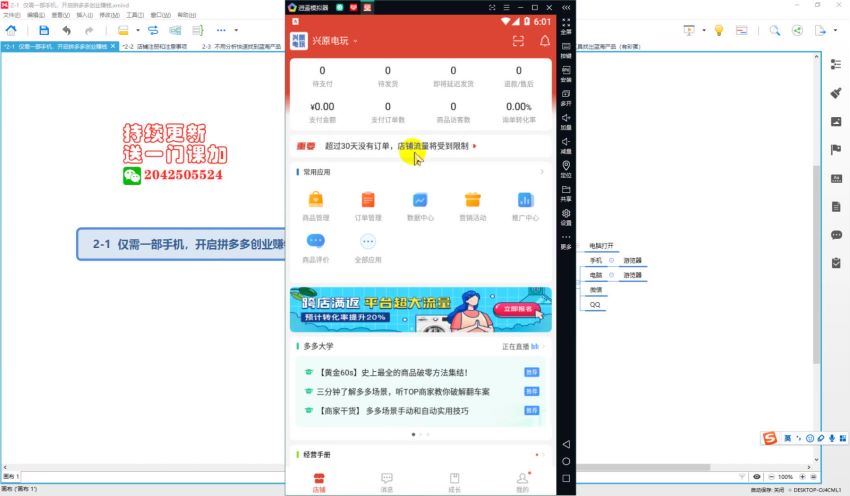The width and height of the screenshot is (850, 496).
Task: Open the yellow topic style icon
Action: click(x=123, y=30)
